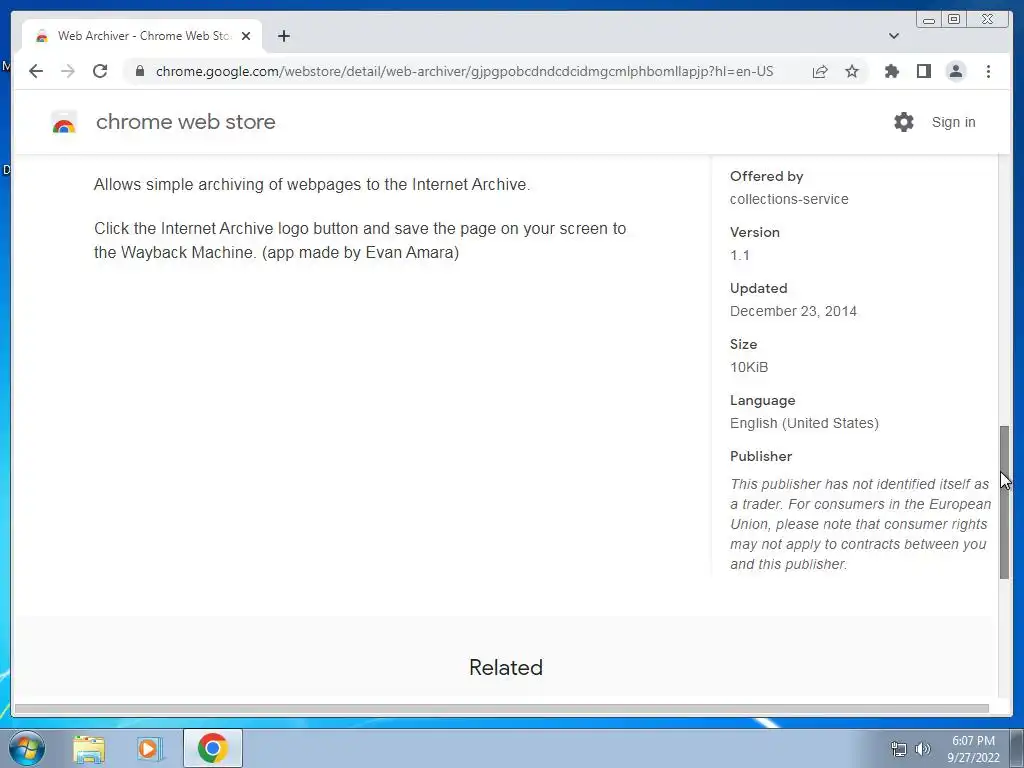This screenshot has width=1024, height=768.
Task: Expand the tab search dropdown arrow
Action: pos(893,36)
